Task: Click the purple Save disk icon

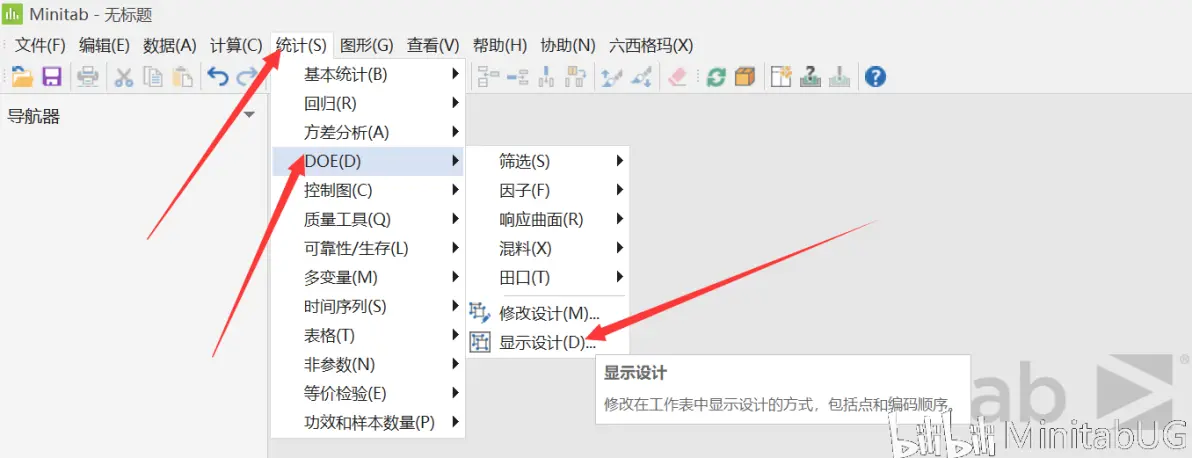Action: pos(52,77)
